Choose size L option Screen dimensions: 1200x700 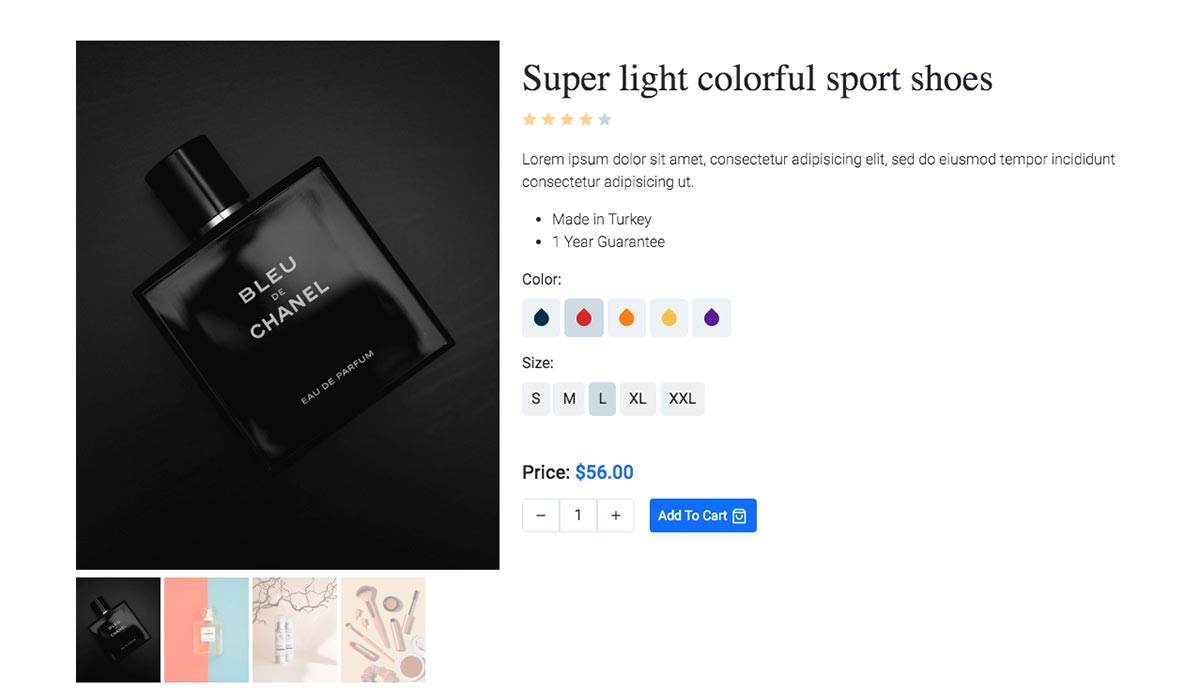pyautogui.click(x=602, y=399)
